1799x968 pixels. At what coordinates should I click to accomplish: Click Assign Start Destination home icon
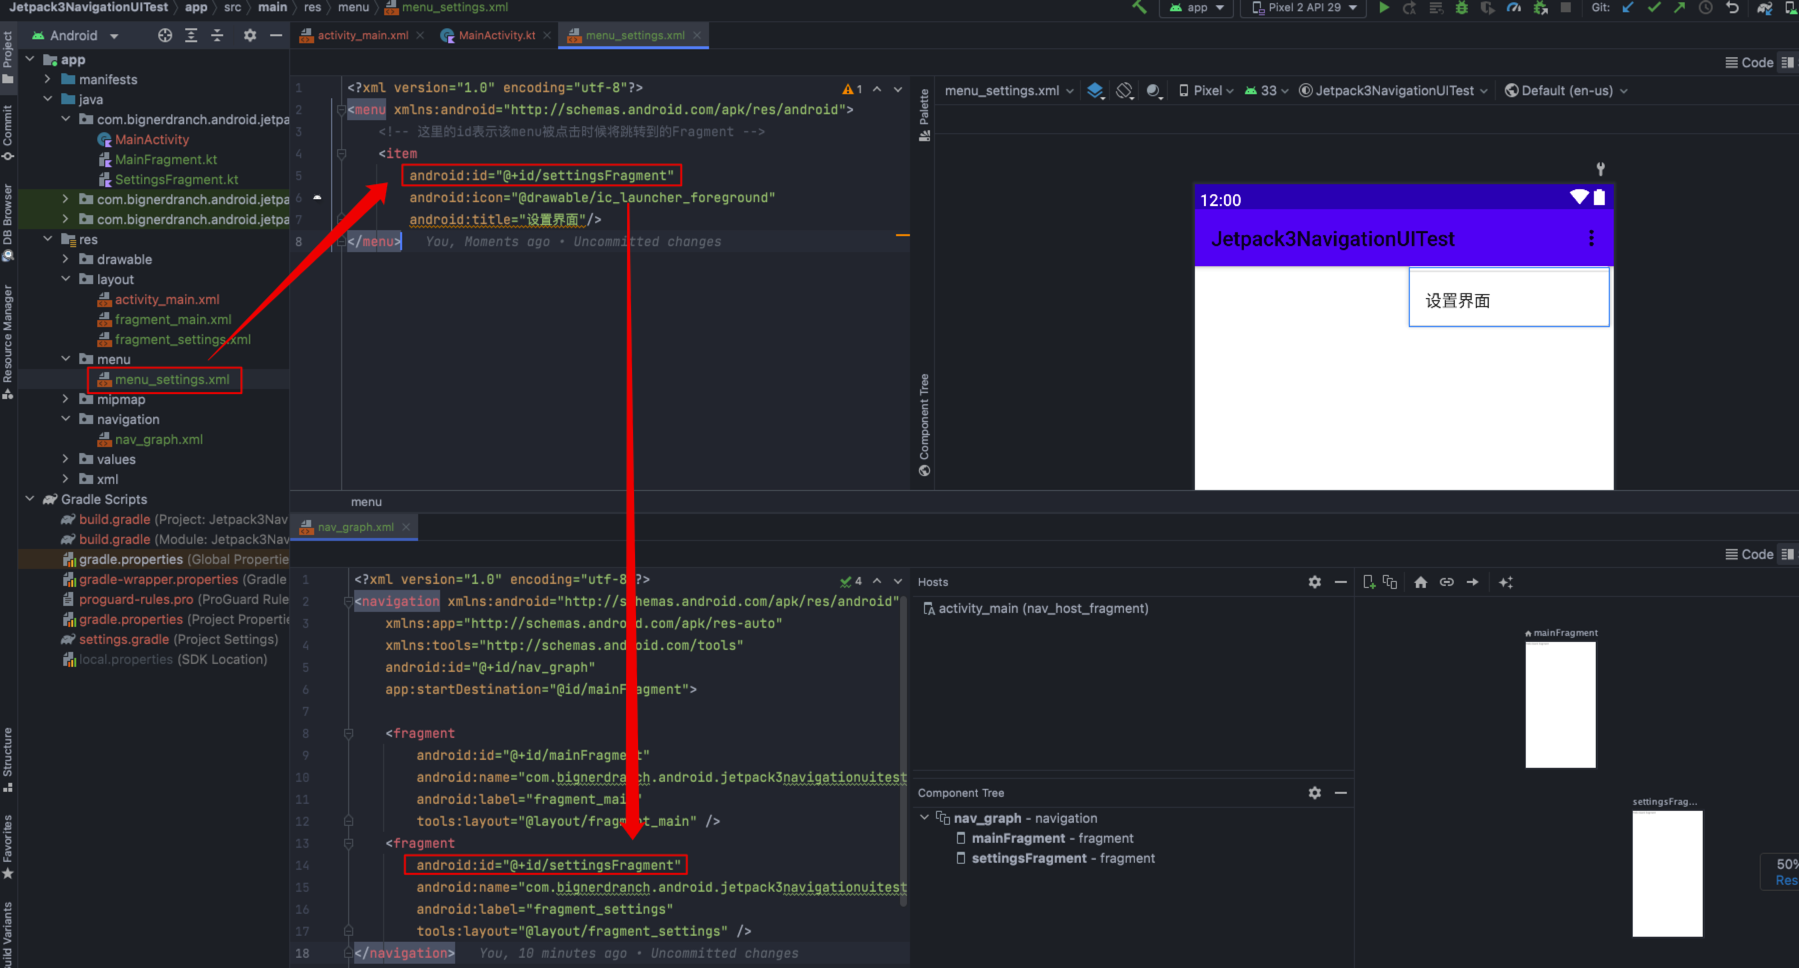[1421, 582]
